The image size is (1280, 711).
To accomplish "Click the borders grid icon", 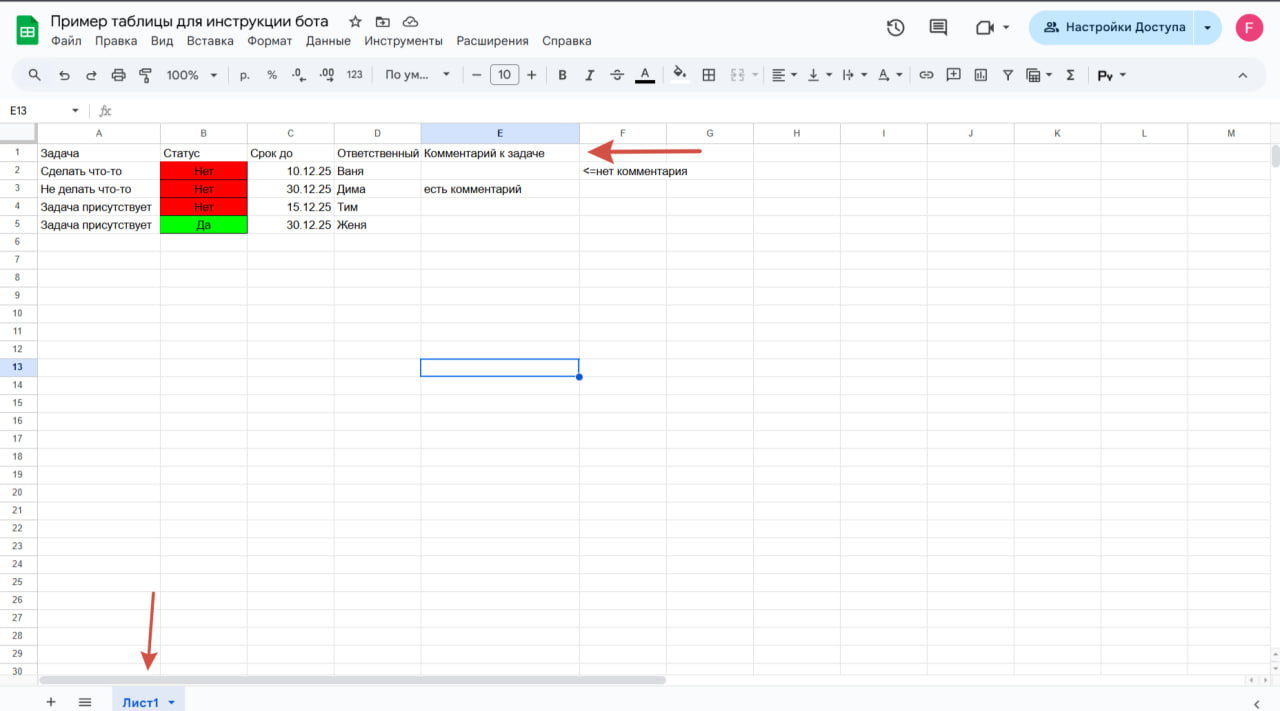I will (x=709, y=75).
